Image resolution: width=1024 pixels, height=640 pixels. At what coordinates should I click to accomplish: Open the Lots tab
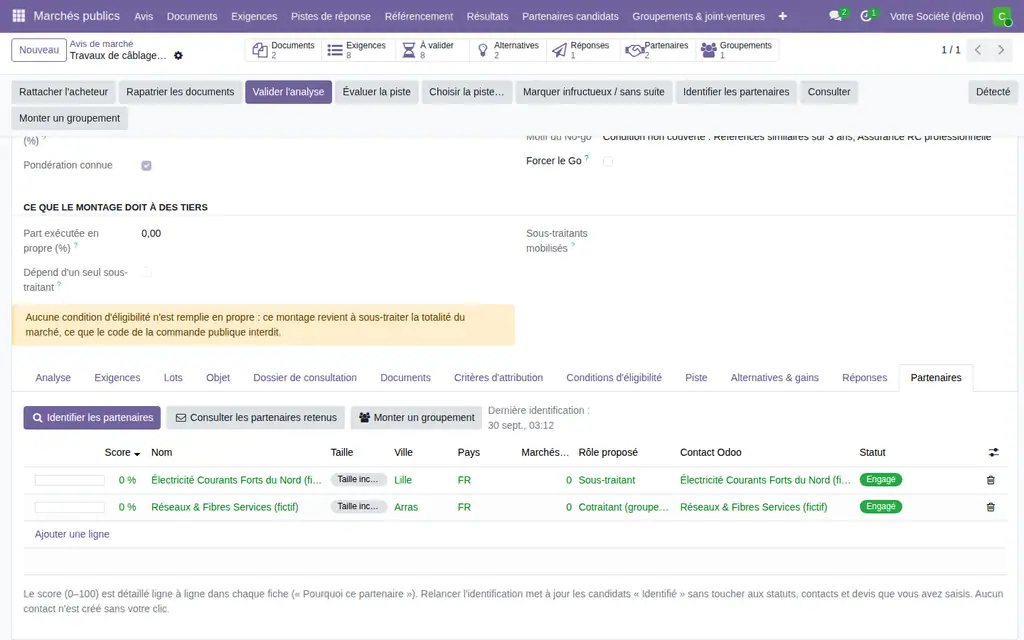(173, 377)
